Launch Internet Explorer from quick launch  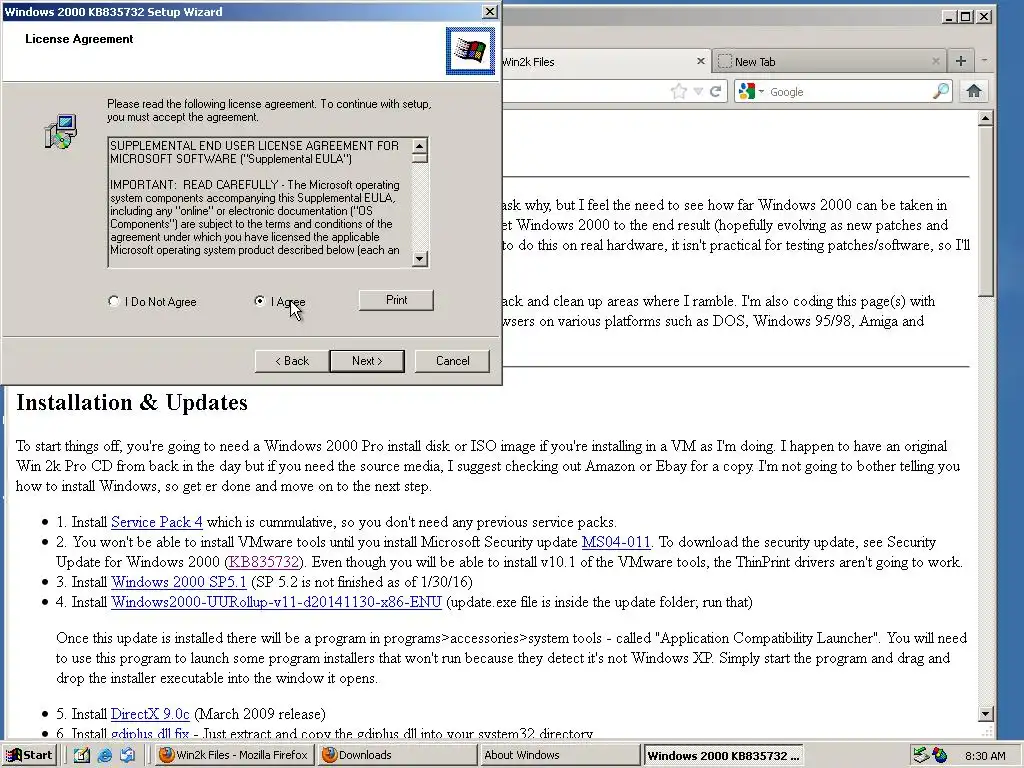[x=104, y=755]
